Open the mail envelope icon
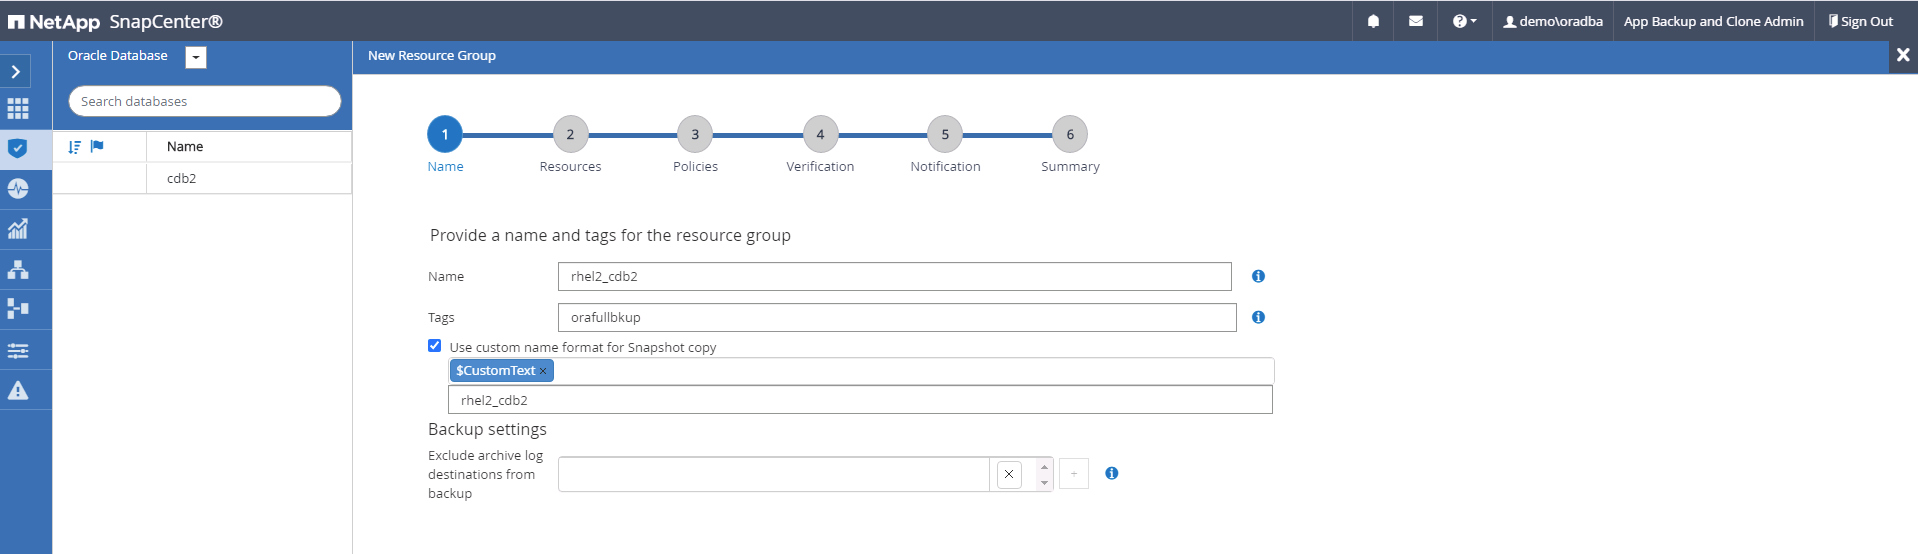The width and height of the screenshot is (1918, 554). (x=1416, y=21)
